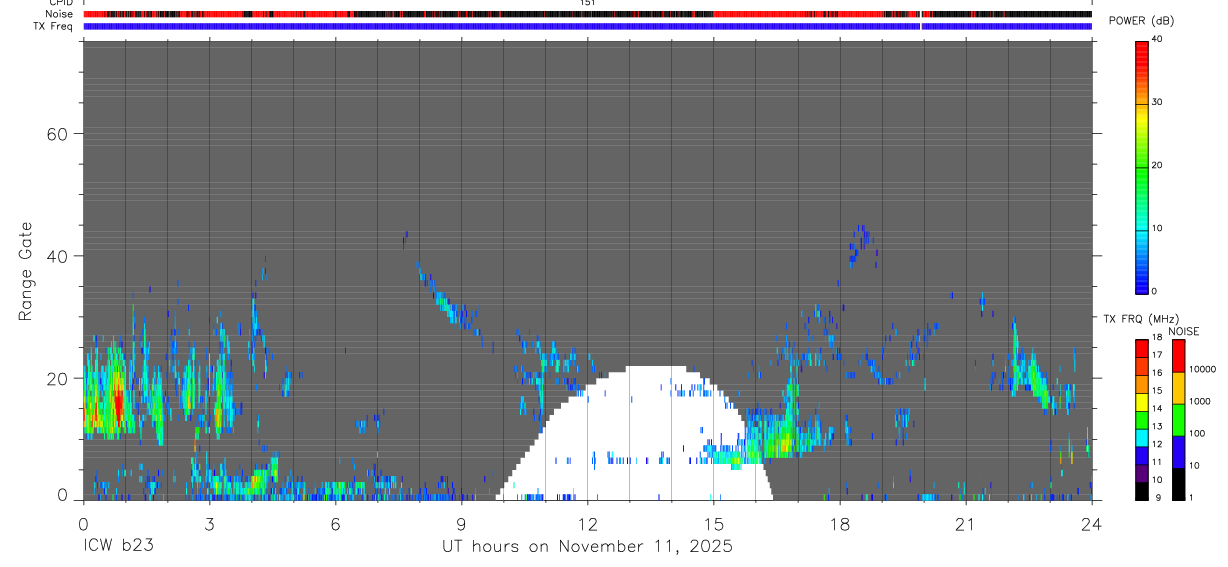Viewport: 1228px width, 567px height.
Task: Click the red-black Noise strip above the plot
Action: (587, 14)
